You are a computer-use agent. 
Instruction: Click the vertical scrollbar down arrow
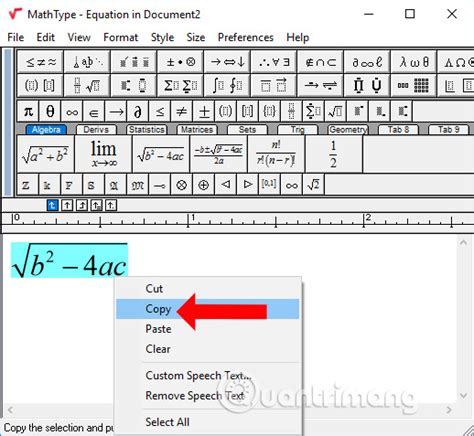[463, 395]
